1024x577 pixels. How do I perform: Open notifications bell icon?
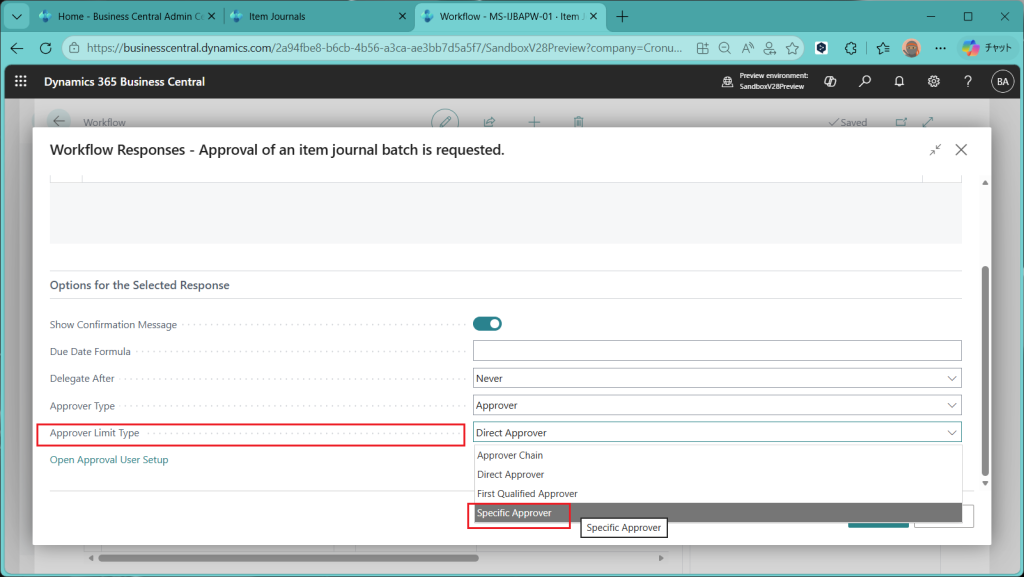tap(899, 82)
